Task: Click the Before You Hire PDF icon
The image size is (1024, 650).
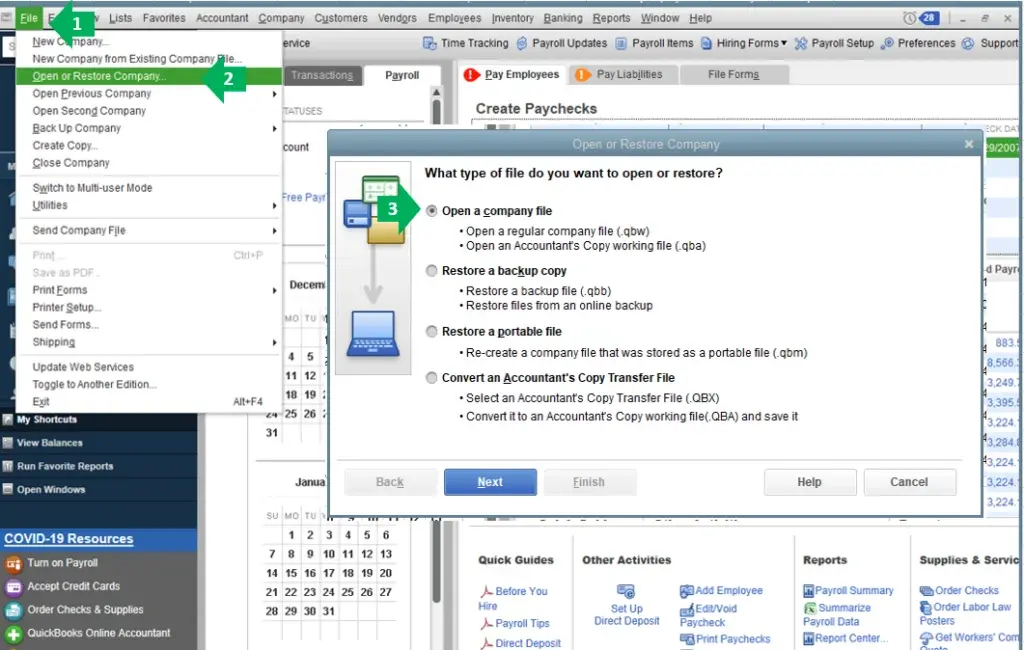Action: tap(487, 591)
